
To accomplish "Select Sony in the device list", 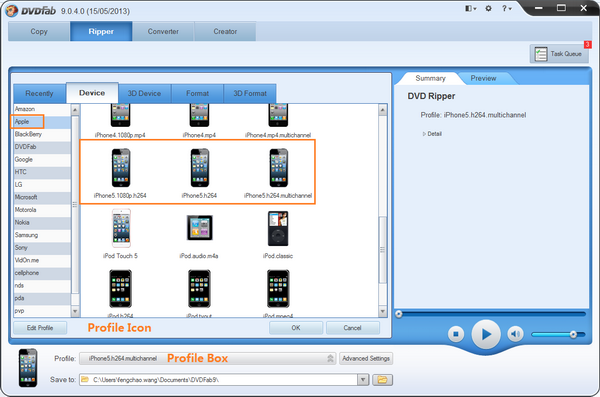I will click(42, 248).
